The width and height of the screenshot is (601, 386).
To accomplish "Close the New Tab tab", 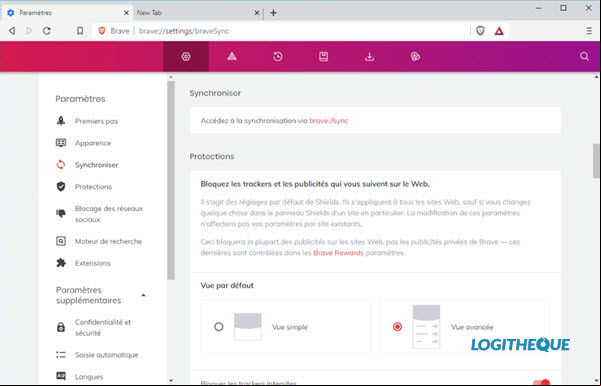I will click(x=257, y=13).
